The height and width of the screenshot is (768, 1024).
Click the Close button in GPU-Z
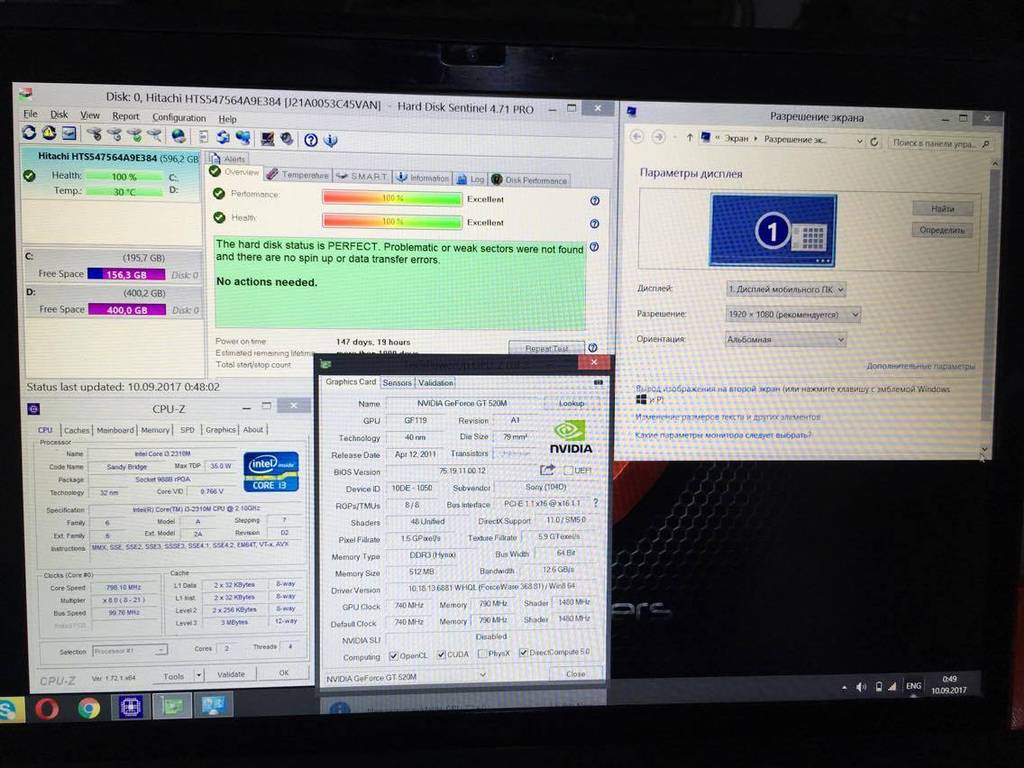pyautogui.click(x=575, y=673)
